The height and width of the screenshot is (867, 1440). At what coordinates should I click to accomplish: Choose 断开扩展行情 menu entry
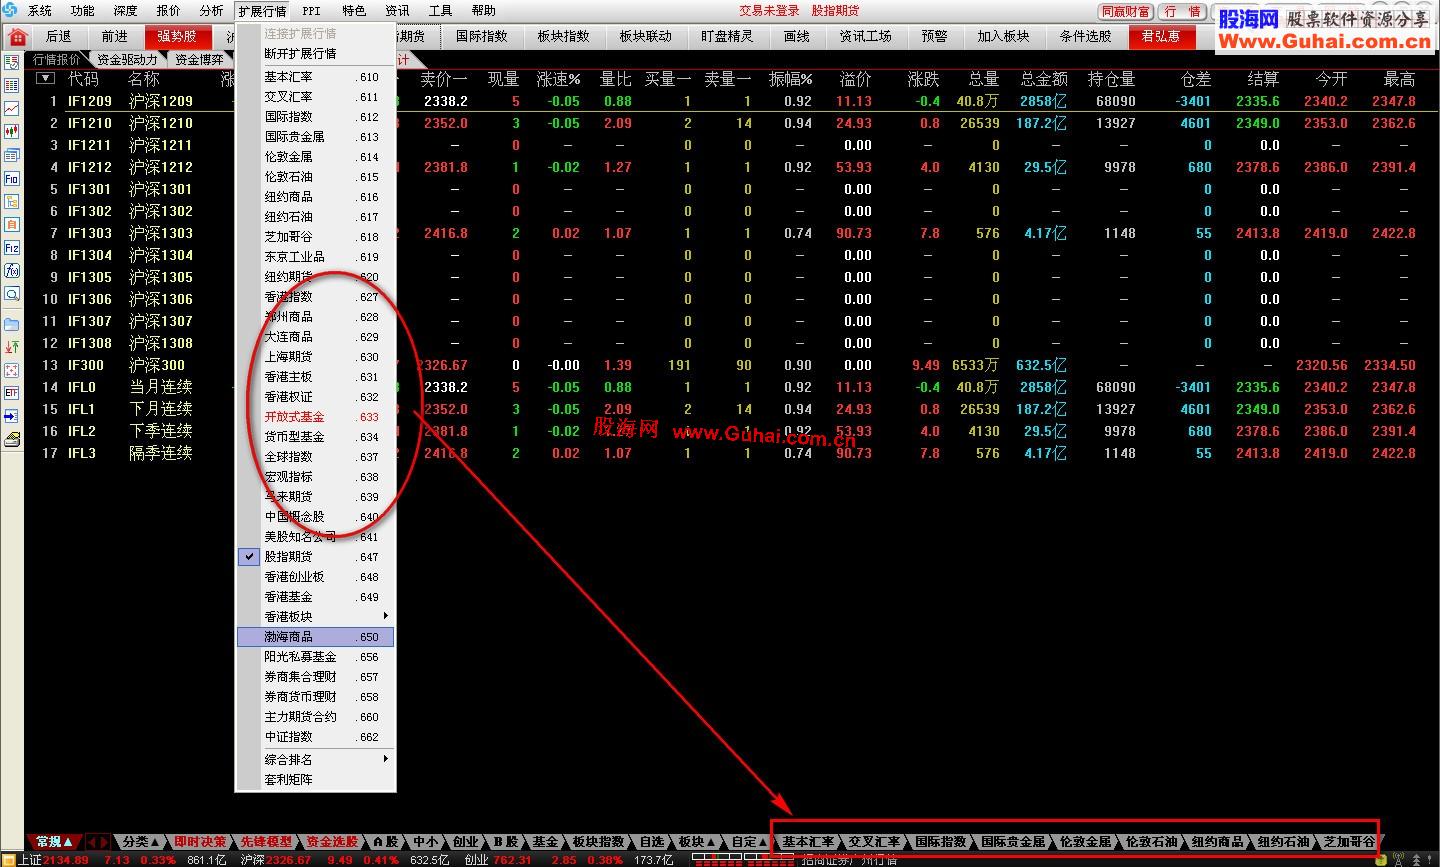315,54
